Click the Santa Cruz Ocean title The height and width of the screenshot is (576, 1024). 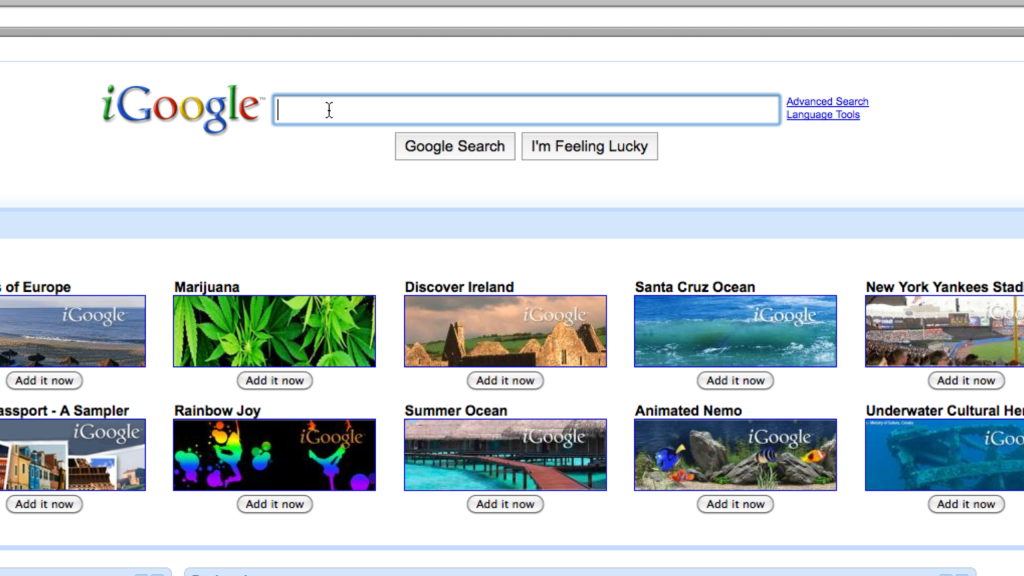click(695, 287)
